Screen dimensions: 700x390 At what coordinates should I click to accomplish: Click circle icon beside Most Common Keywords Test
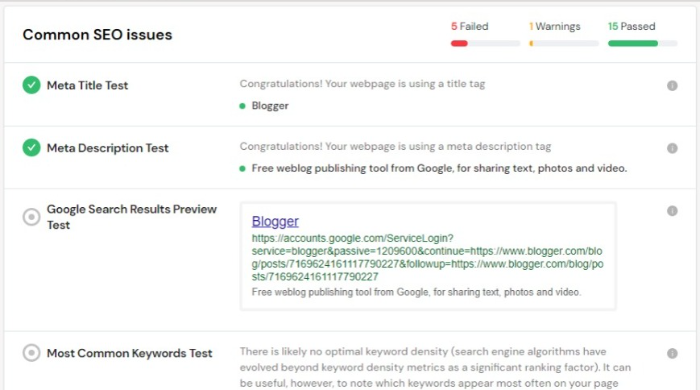click(31, 353)
